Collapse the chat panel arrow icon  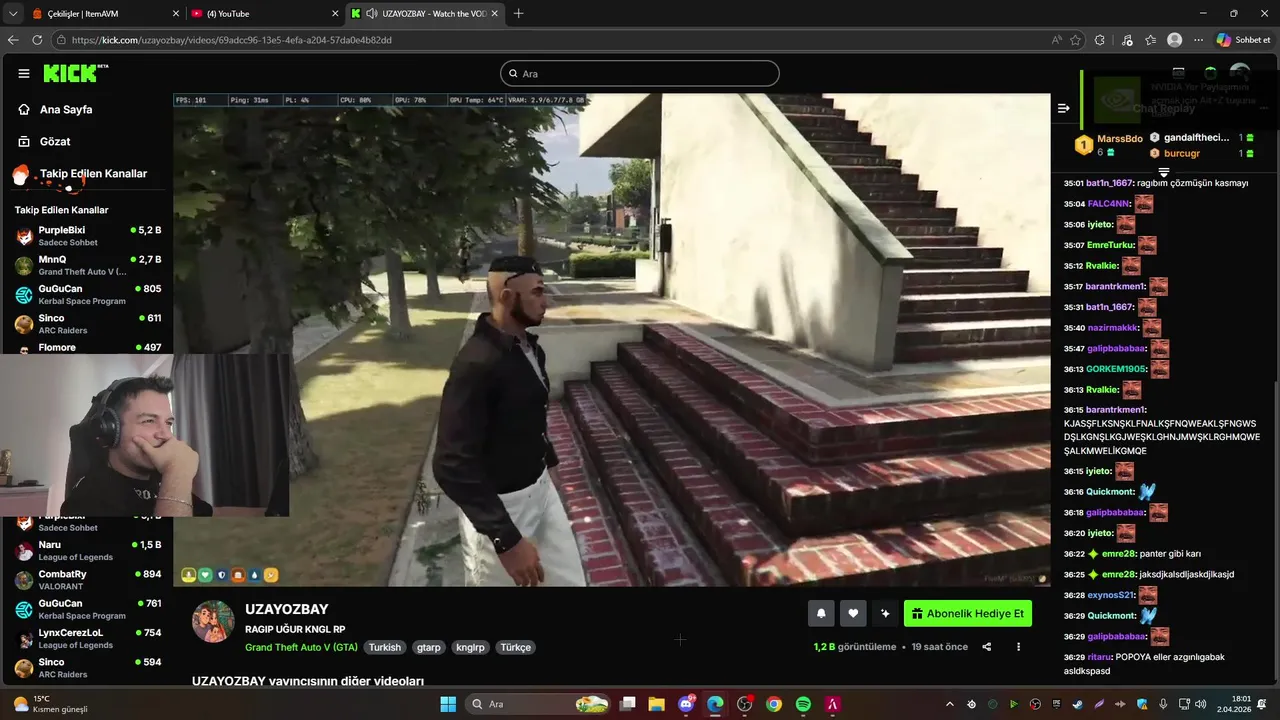[x=1064, y=108]
